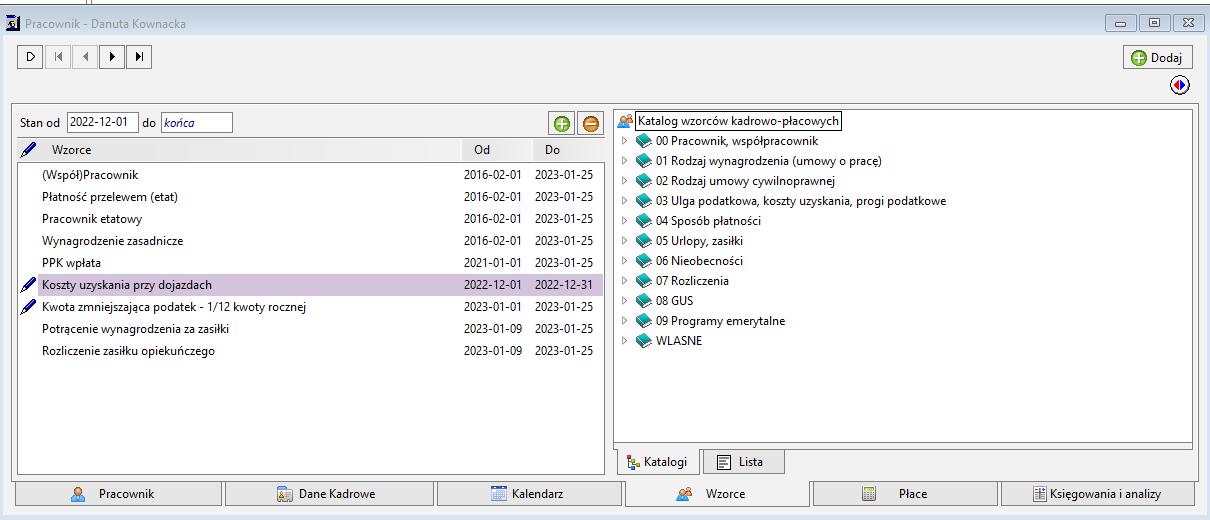Expand 05 Urlopy, zasiłki tree node
Image resolution: width=1210 pixels, height=520 pixels.
624,241
